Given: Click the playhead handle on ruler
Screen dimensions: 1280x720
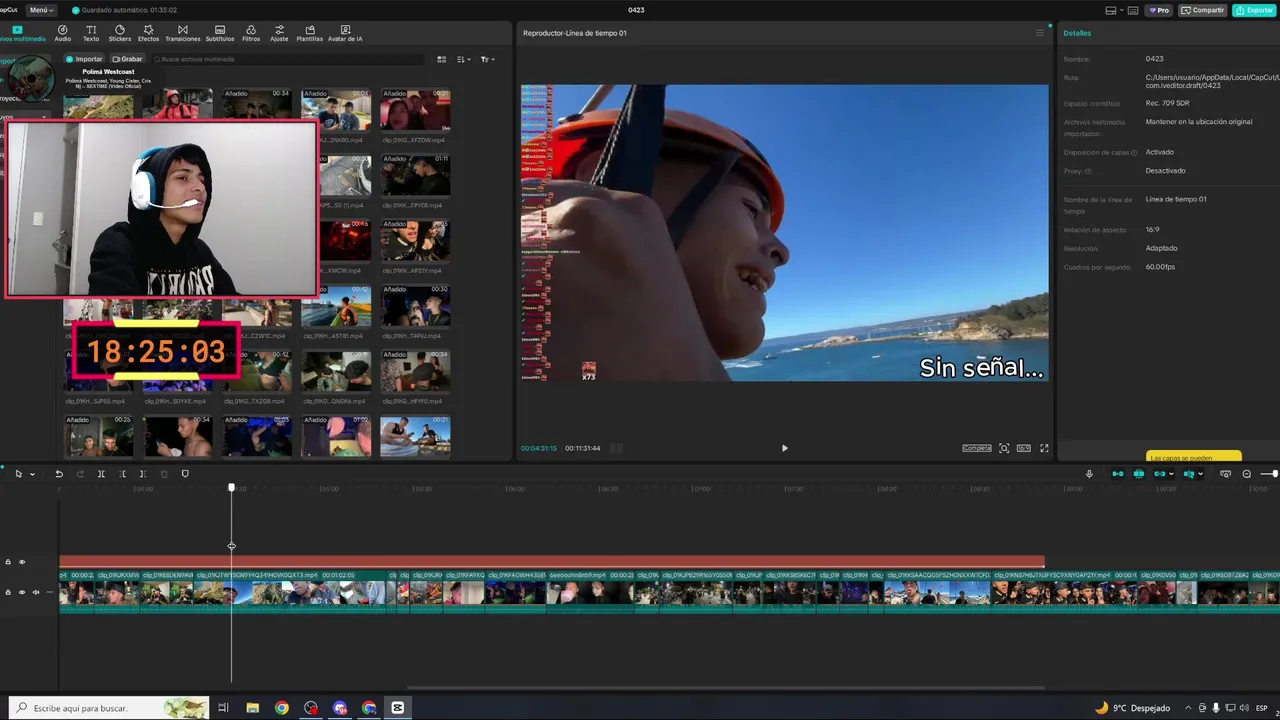Looking at the screenshot, I should pyautogui.click(x=231, y=487).
